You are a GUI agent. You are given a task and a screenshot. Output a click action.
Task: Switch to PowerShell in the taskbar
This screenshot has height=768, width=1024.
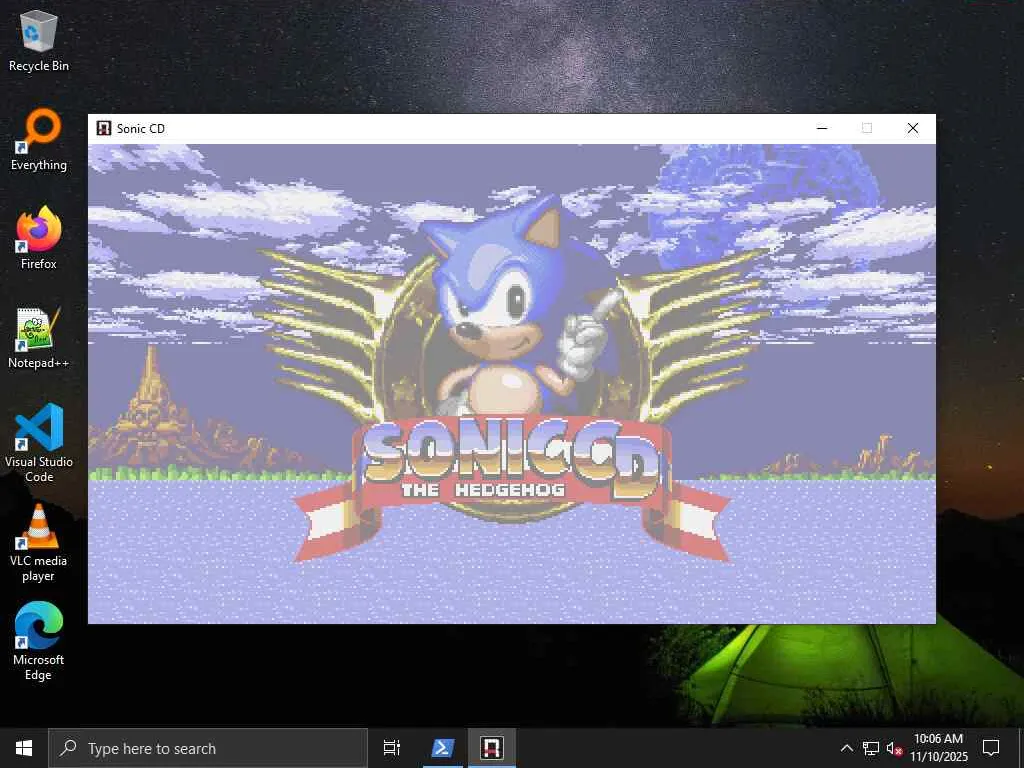pyautogui.click(x=442, y=748)
